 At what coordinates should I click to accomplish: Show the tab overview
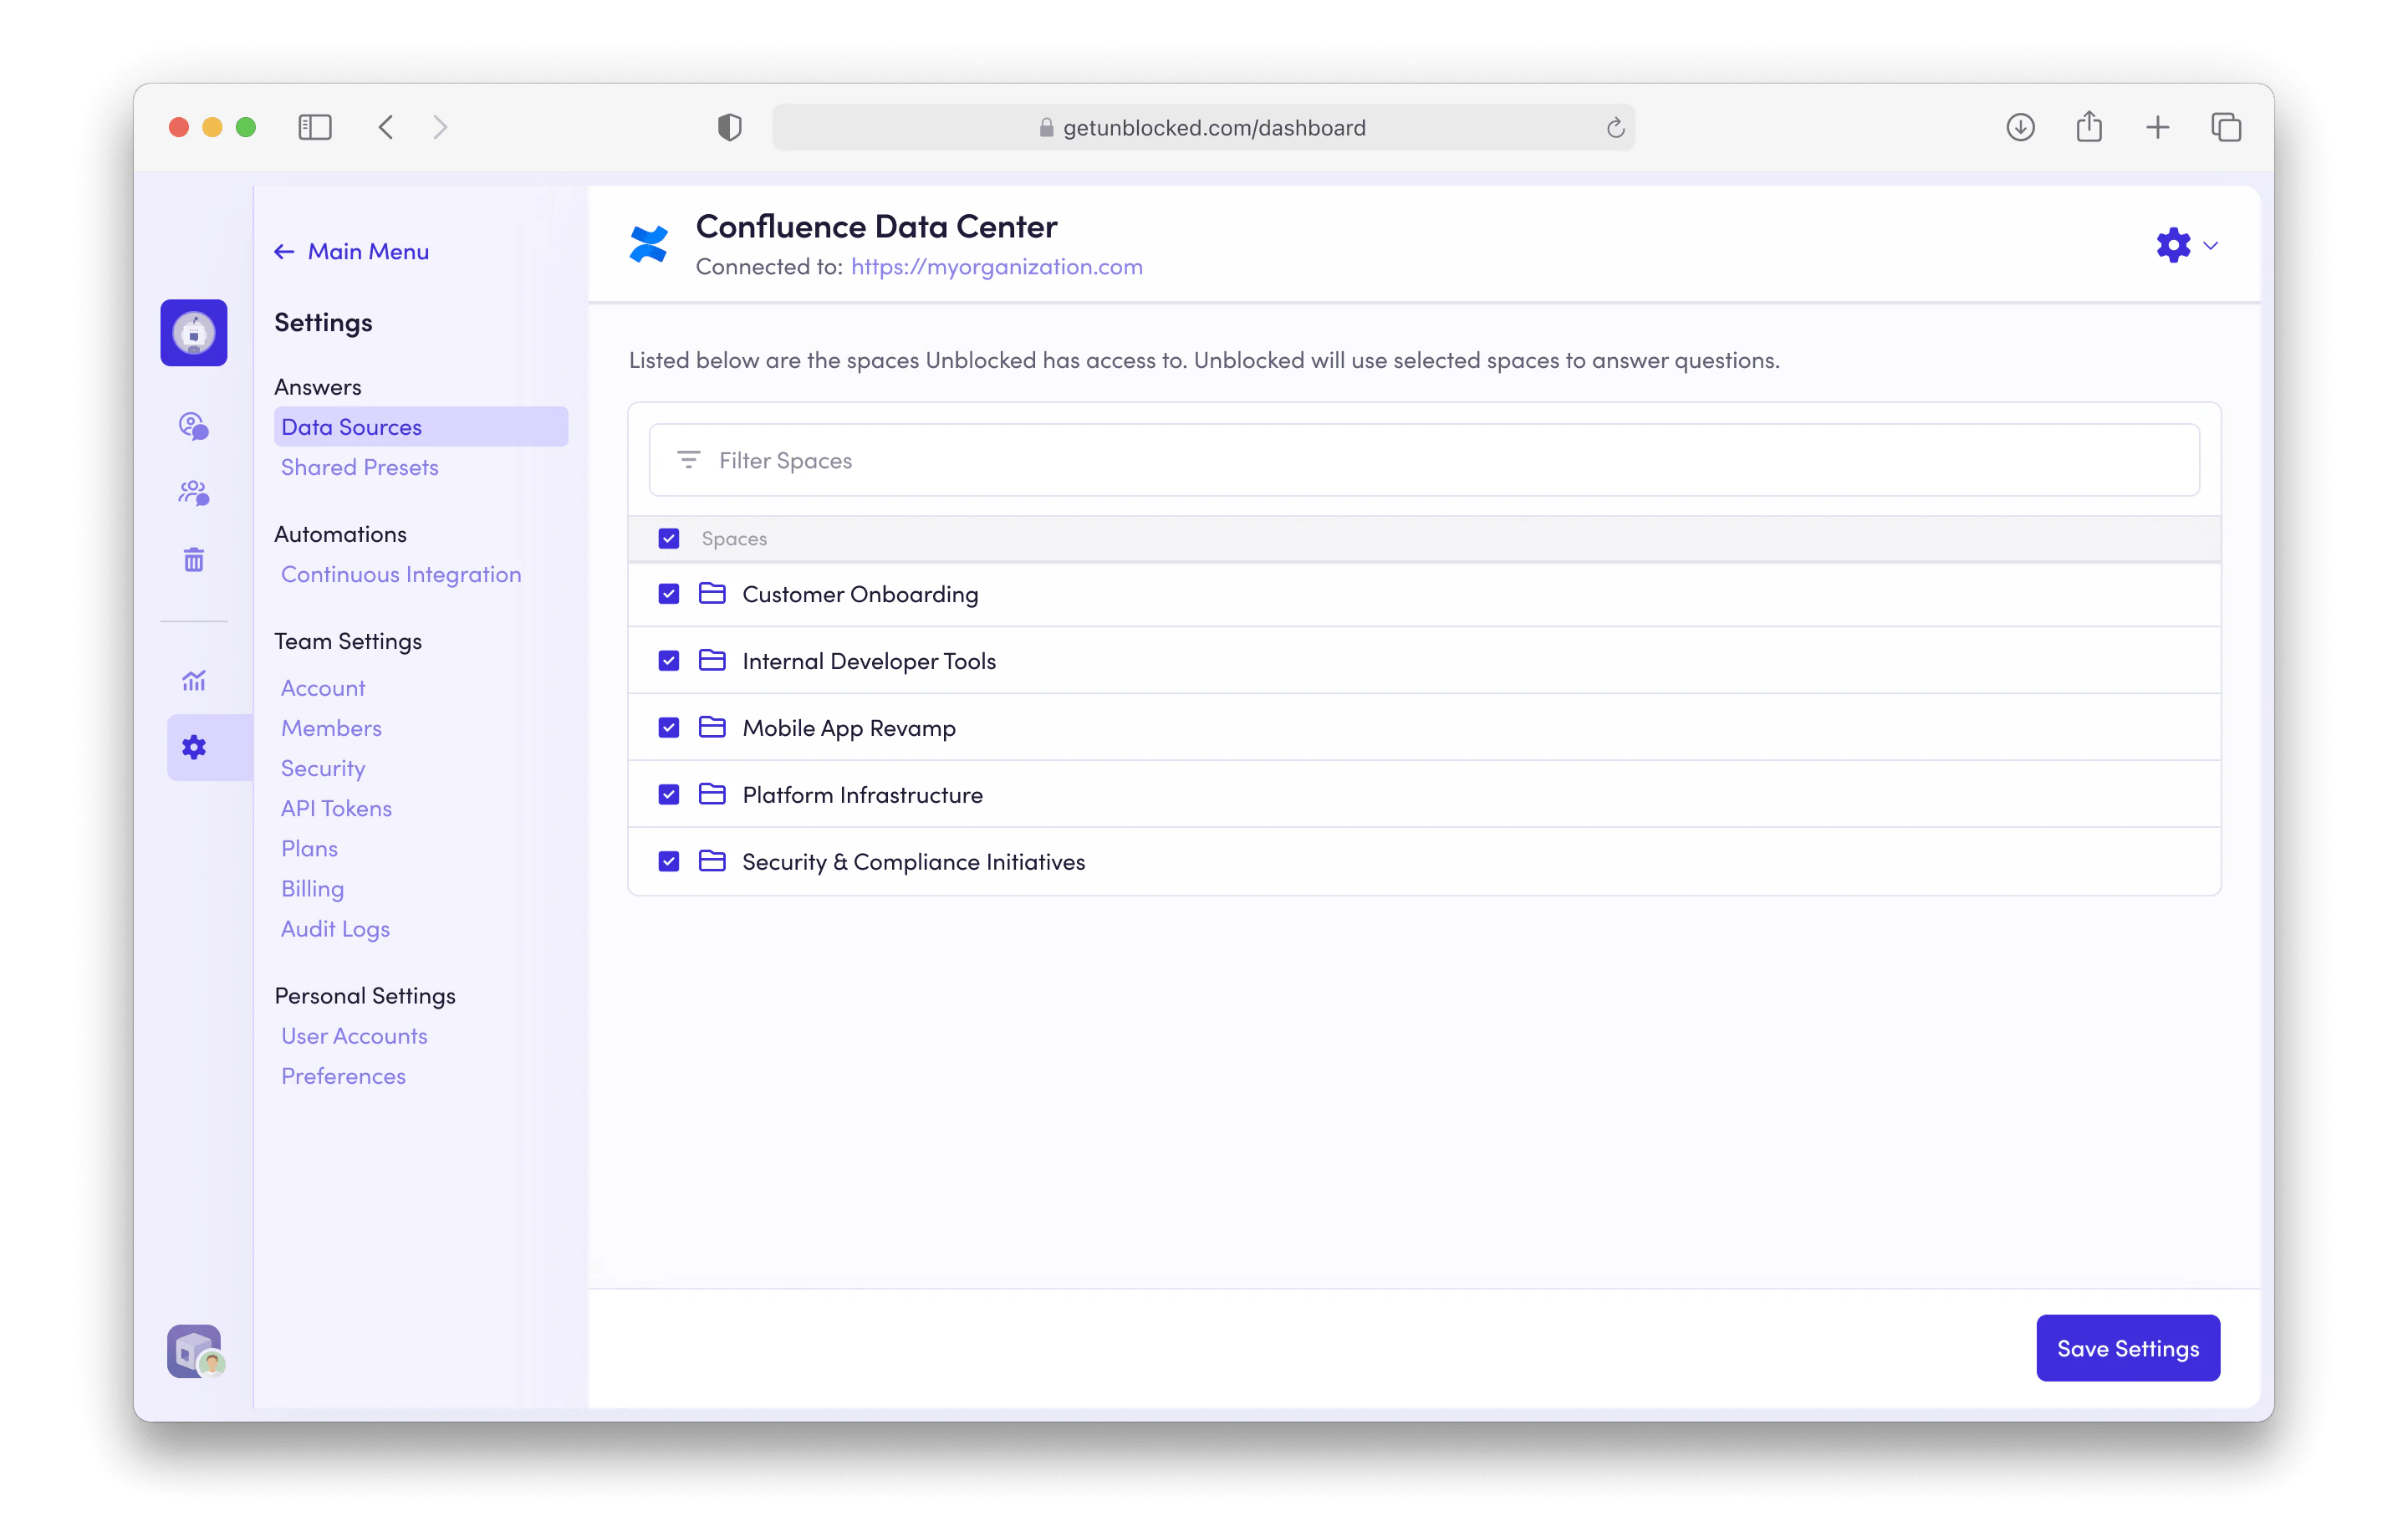pyautogui.click(x=2226, y=127)
